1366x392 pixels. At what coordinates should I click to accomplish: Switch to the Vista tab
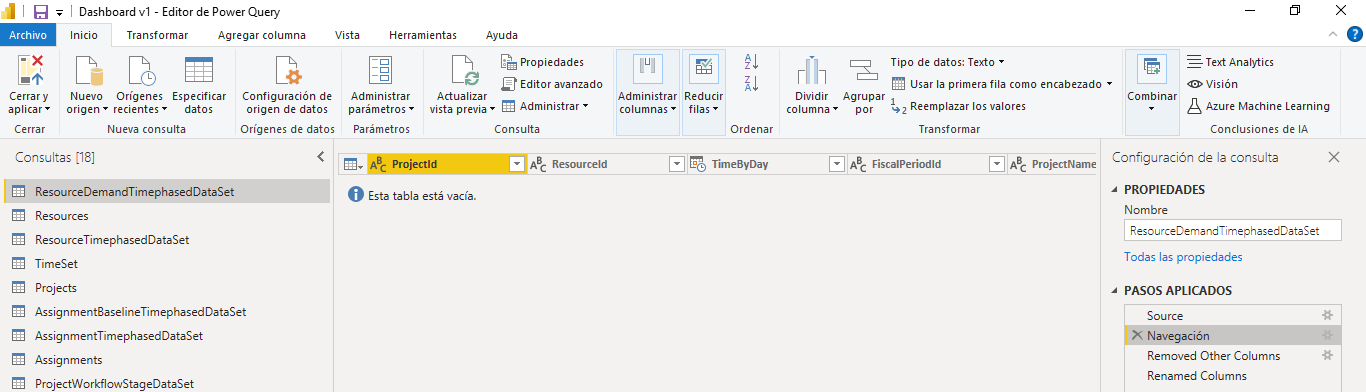coord(347,35)
